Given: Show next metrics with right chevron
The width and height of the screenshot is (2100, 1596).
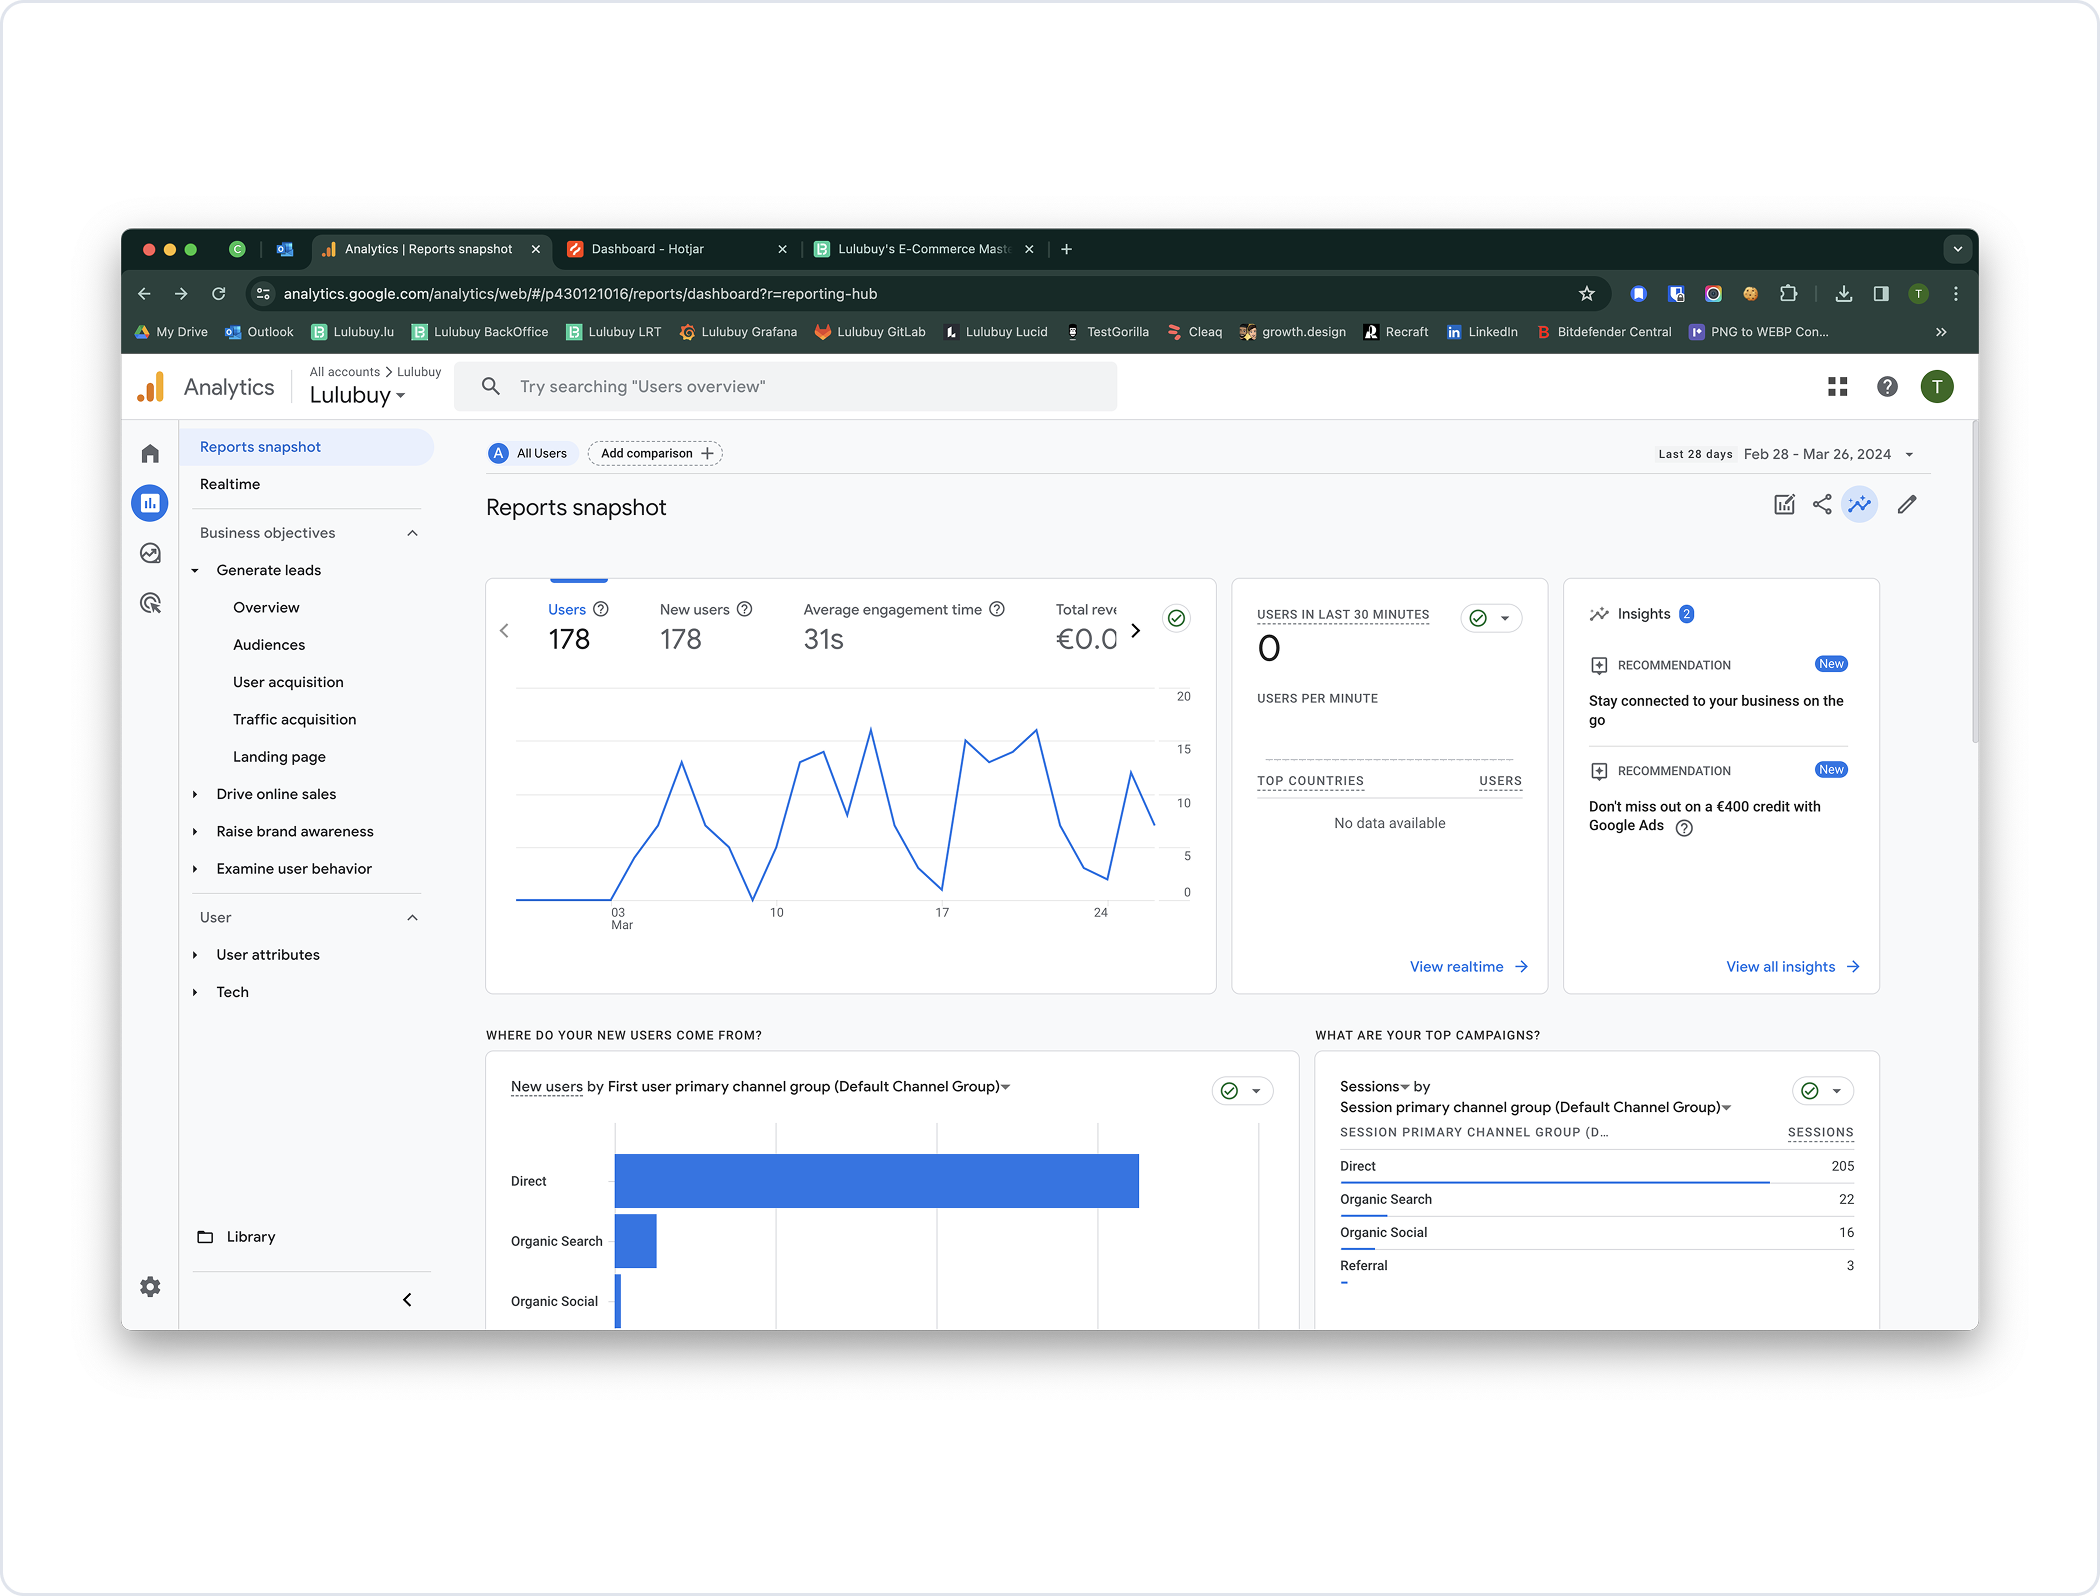Looking at the screenshot, I should [x=1135, y=631].
